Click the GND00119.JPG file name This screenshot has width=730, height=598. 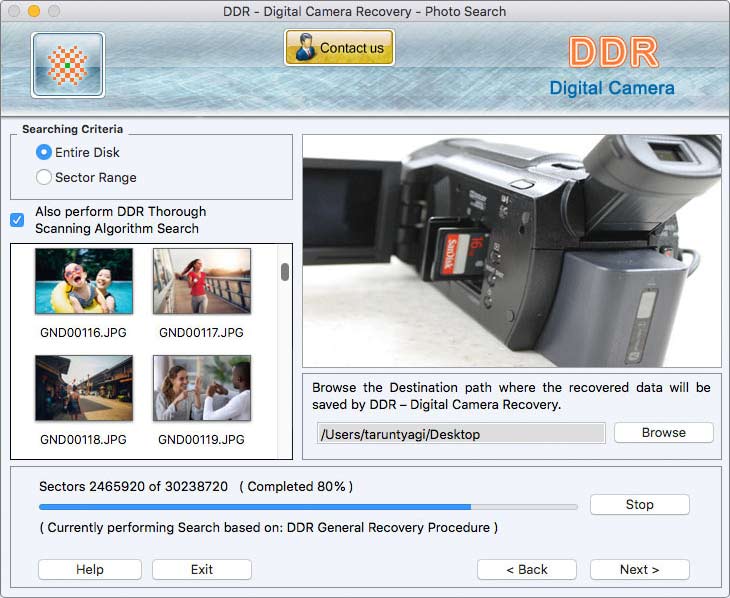(201, 440)
